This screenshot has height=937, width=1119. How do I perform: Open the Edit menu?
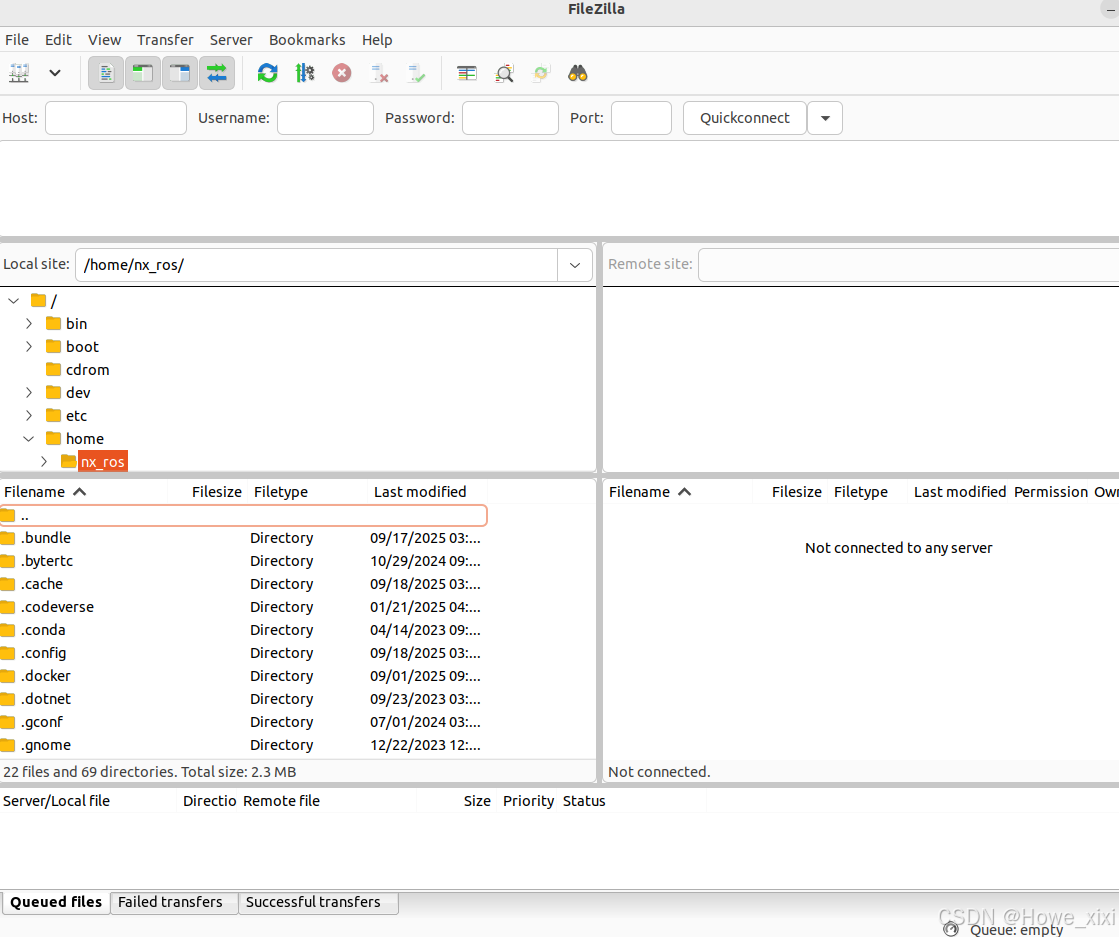58,40
